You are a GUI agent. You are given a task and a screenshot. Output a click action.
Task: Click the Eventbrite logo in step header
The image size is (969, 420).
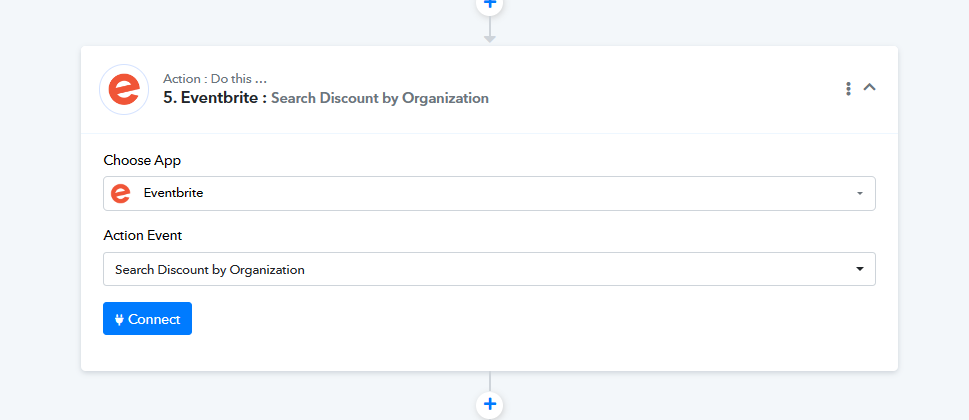point(124,90)
